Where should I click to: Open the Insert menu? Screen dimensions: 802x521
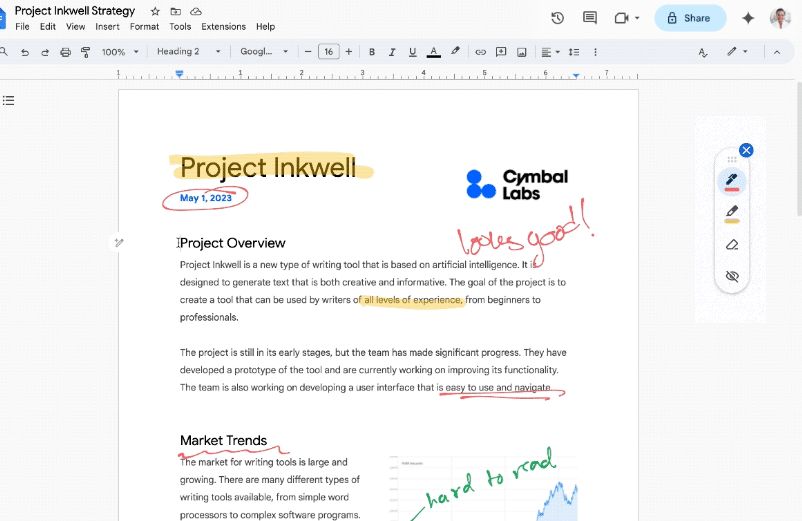tap(107, 27)
